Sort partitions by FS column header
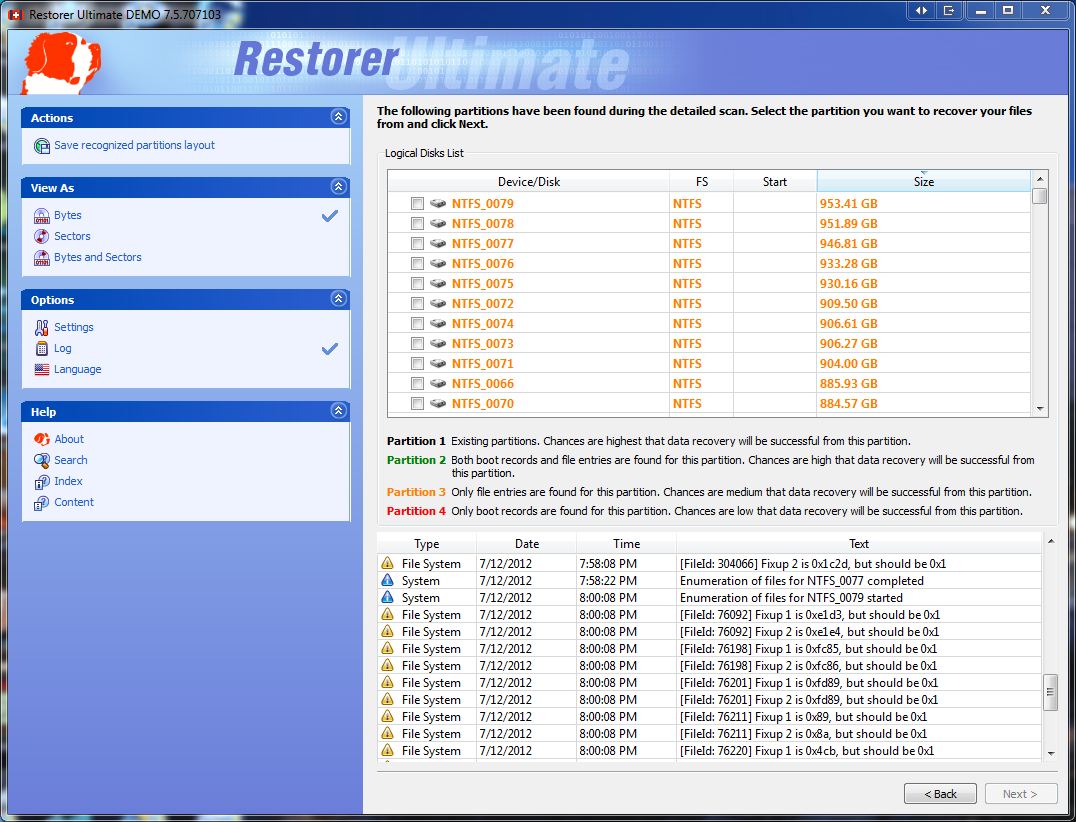Viewport: 1076px width, 822px height. [x=701, y=181]
